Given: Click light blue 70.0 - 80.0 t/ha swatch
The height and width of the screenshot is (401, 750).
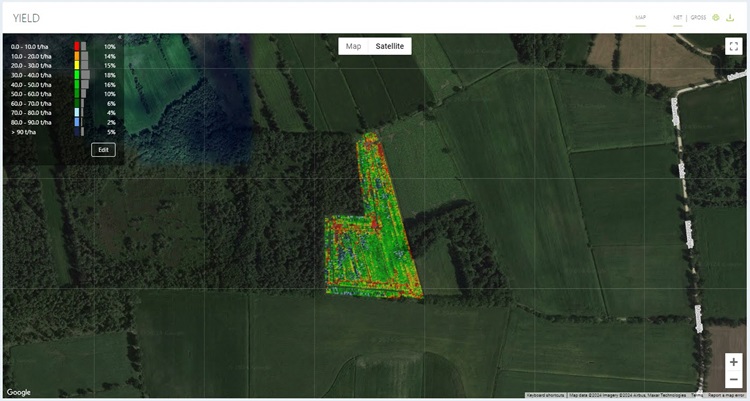Looking at the screenshot, I should [x=77, y=112].
